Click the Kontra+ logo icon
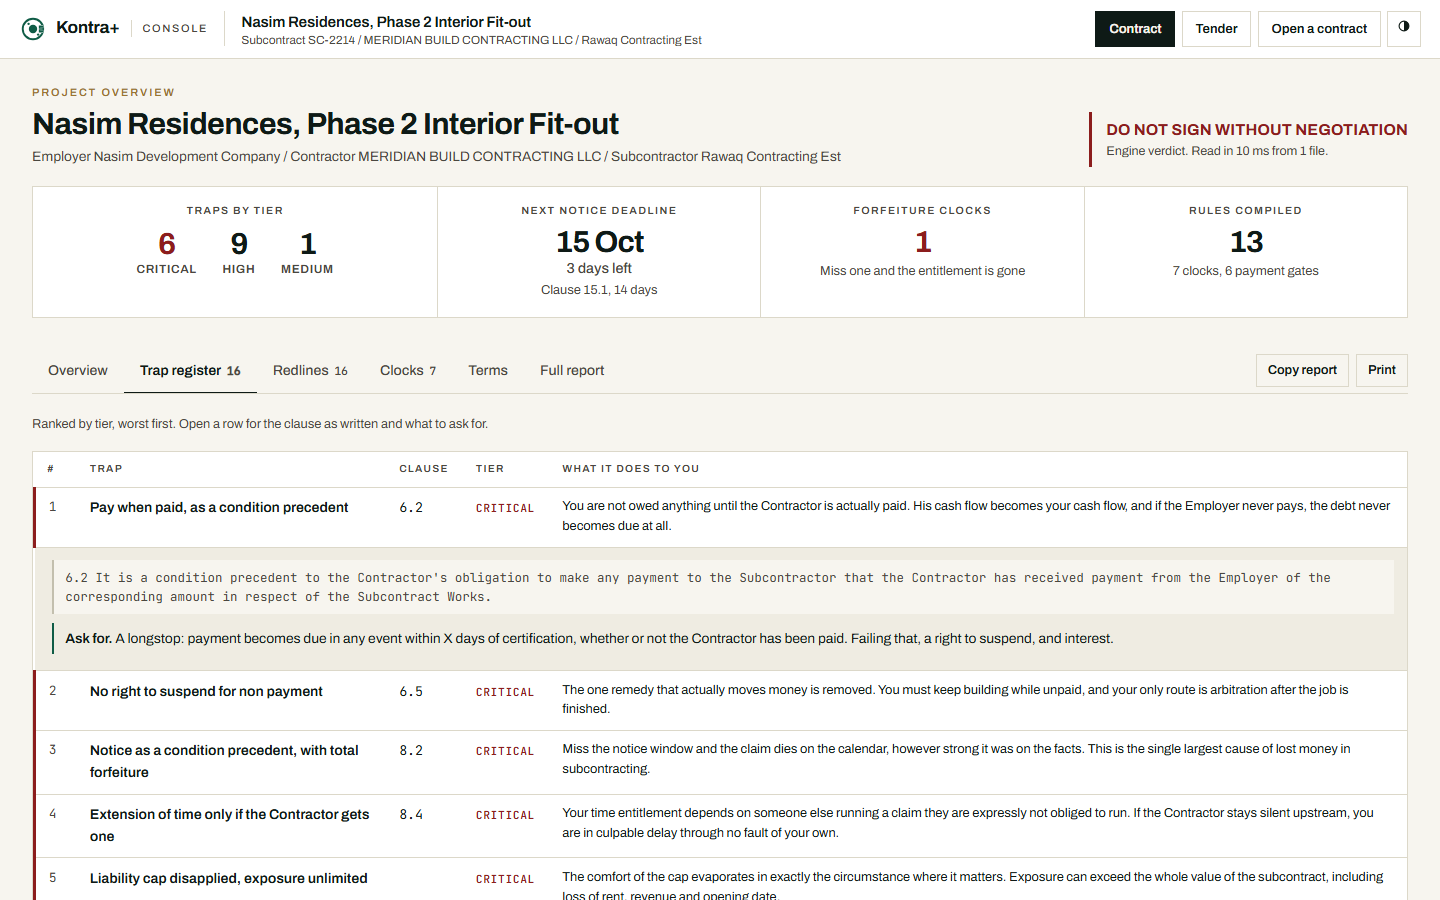This screenshot has width=1440, height=900. [x=33, y=29]
